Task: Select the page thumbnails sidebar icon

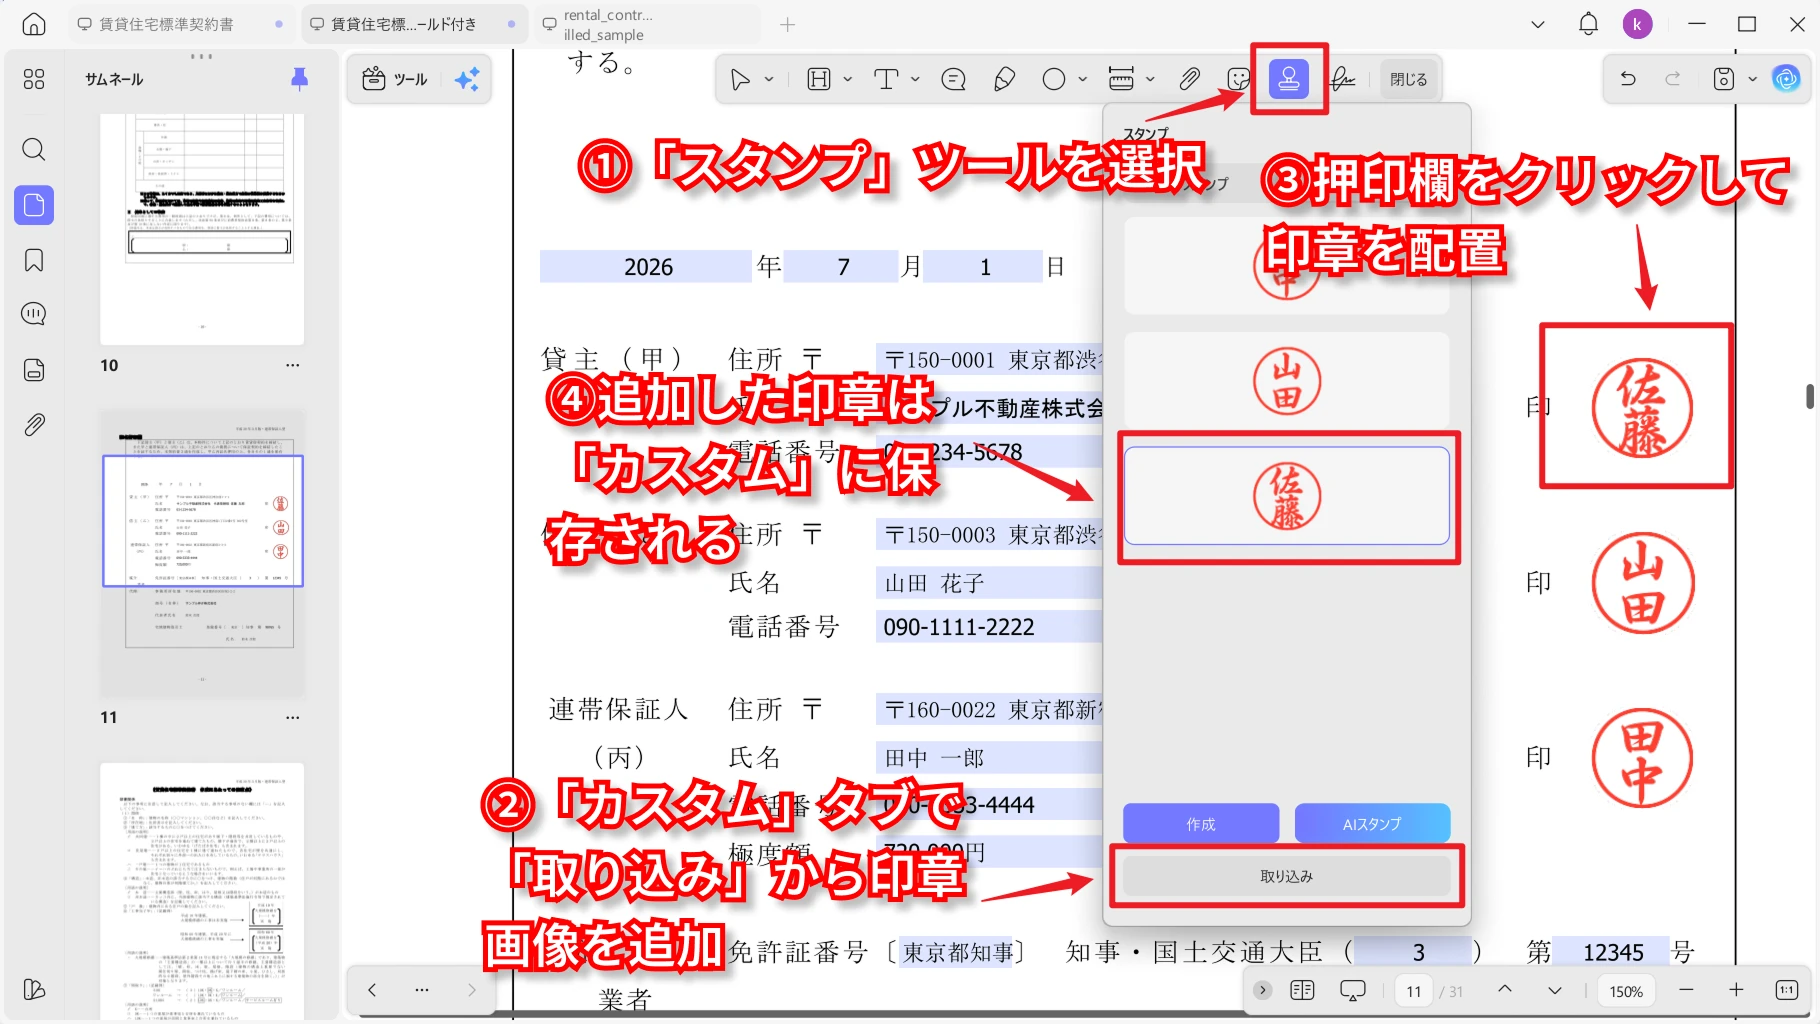Action: coord(34,205)
